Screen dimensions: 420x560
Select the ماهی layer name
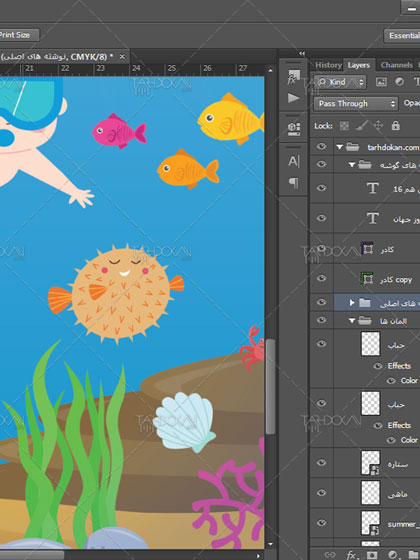[397, 494]
